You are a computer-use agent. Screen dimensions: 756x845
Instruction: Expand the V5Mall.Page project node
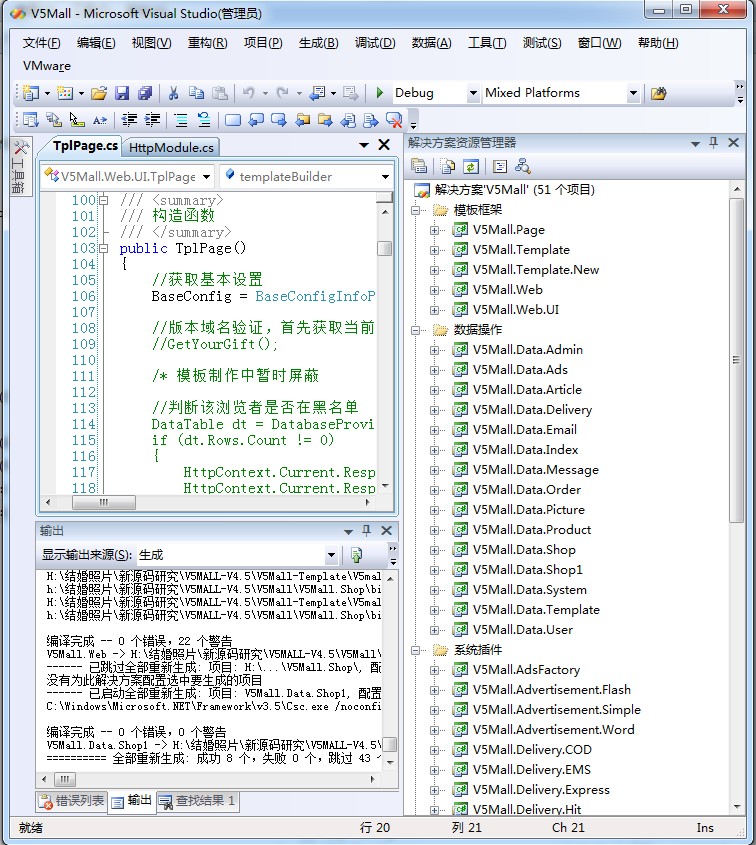tap(434, 230)
